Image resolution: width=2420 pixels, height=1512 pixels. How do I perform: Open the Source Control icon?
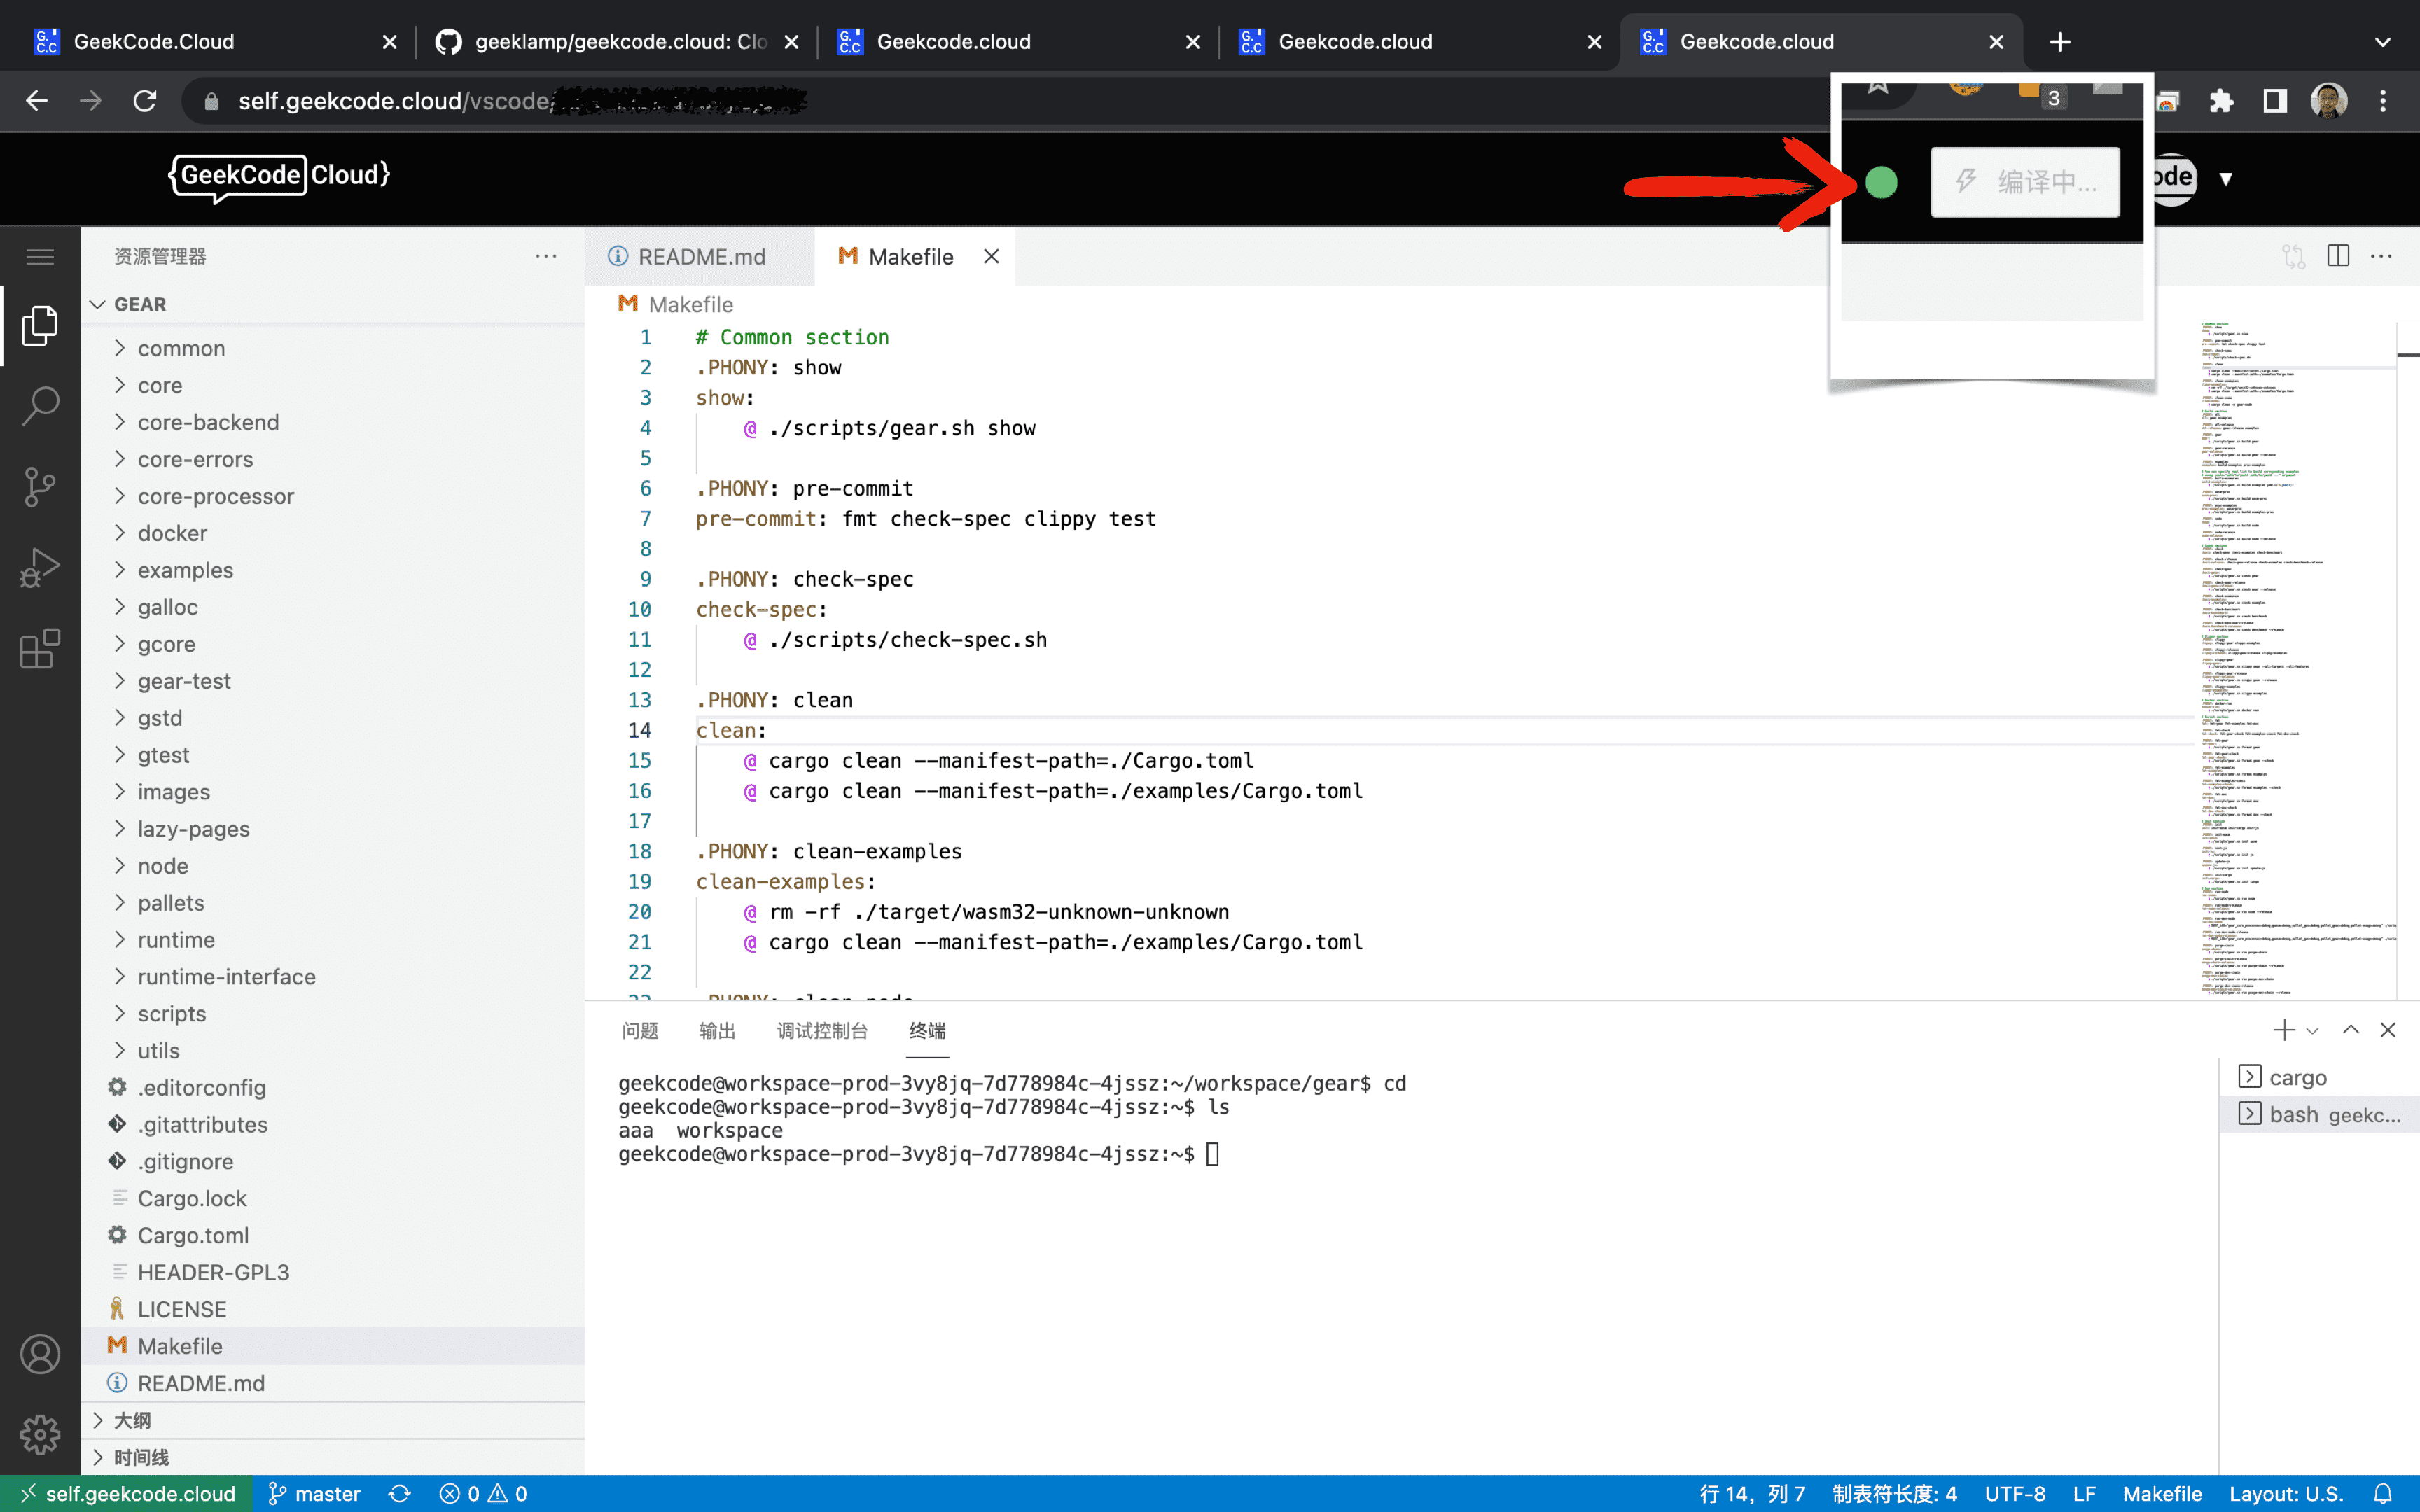pyautogui.click(x=40, y=487)
